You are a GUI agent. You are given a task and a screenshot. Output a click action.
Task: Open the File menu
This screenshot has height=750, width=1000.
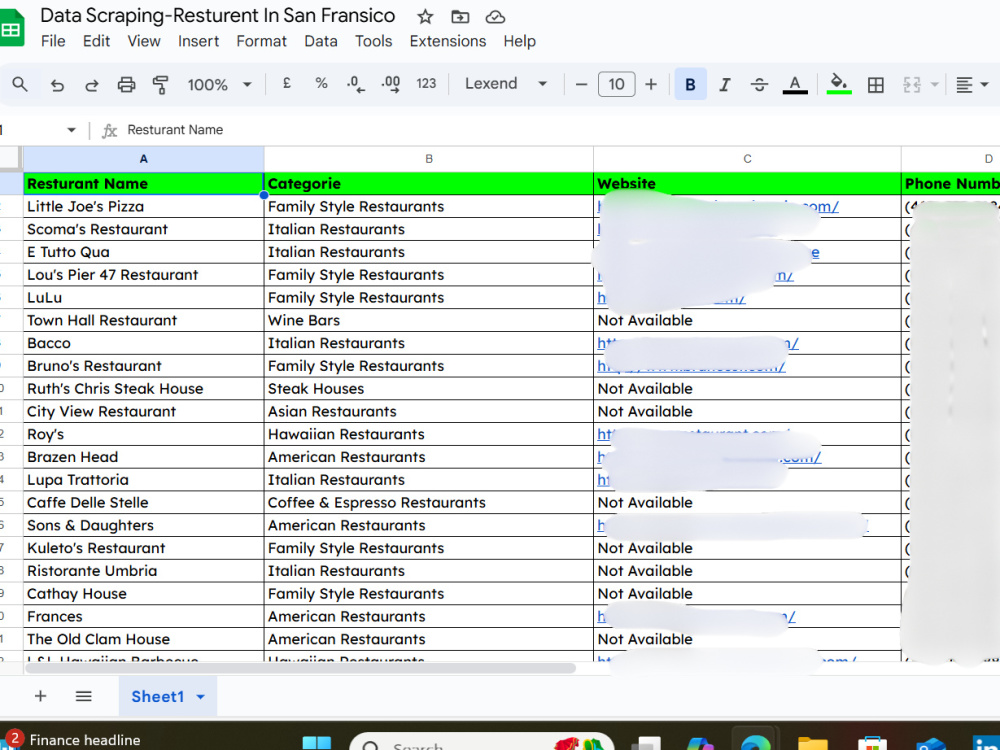tap(53, 41)
